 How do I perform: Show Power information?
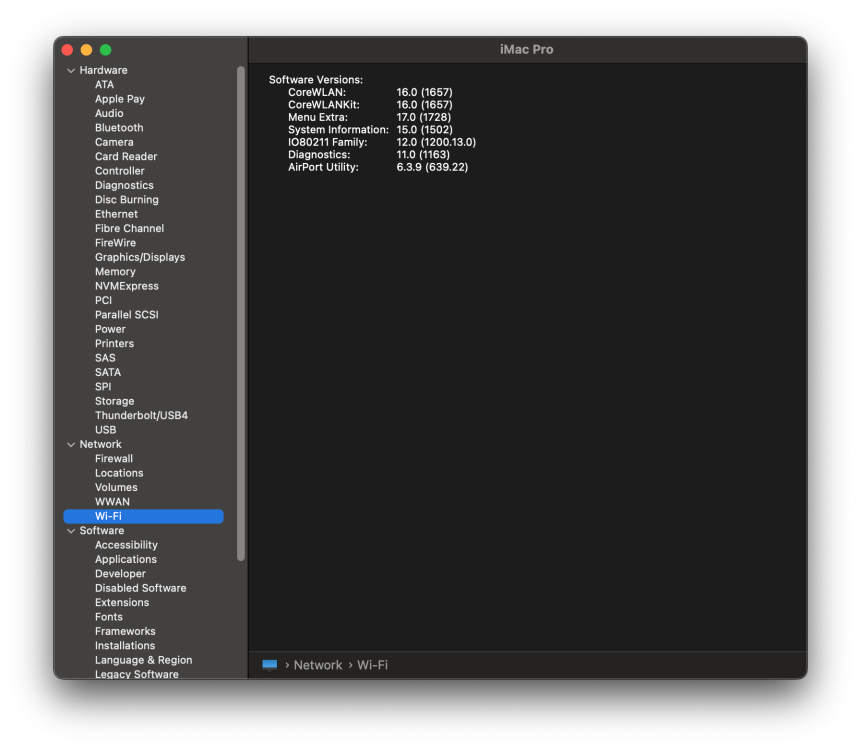point(110,329)
